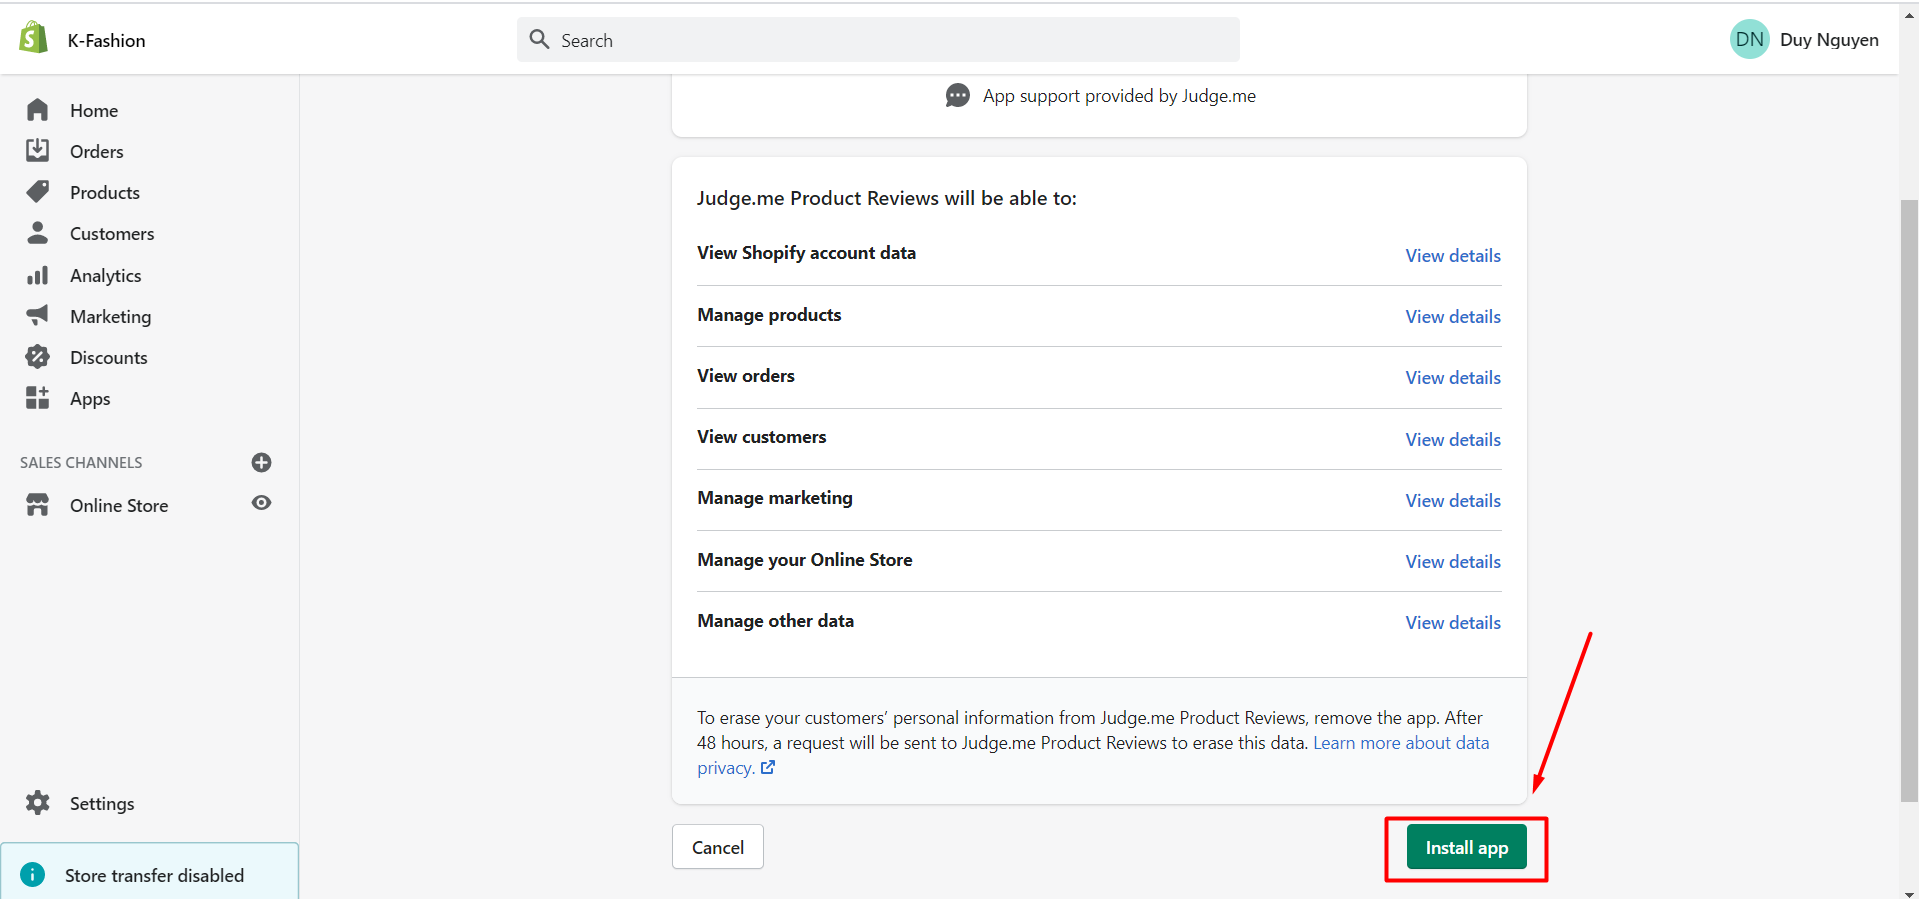Click the Discounts badge icon
Viewport: 1919px width, 899px height.
38,357
